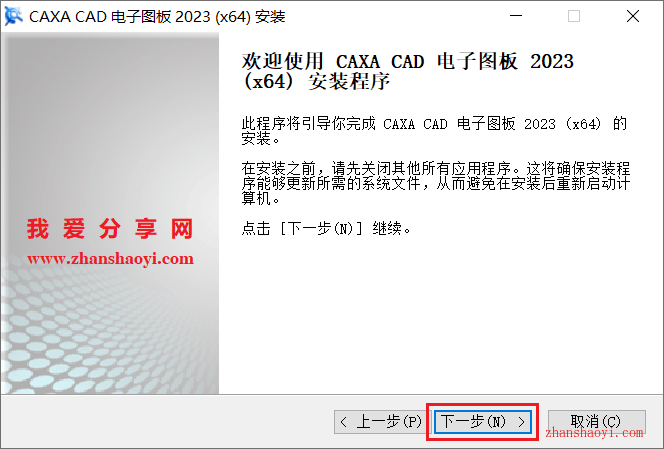664x449 pixels.
Task: Click the 欢迎使用 welcome heading
Action: [407, 71]
